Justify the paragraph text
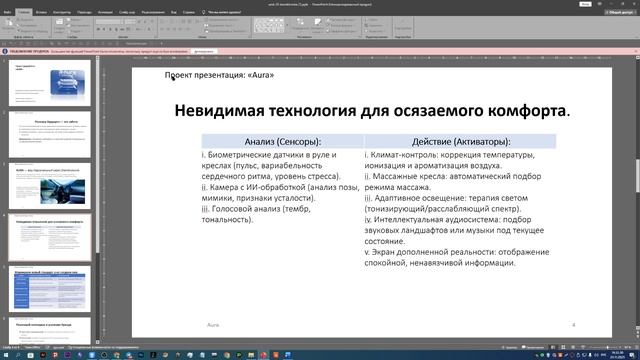Screen dimensions: 640x360 181,29
